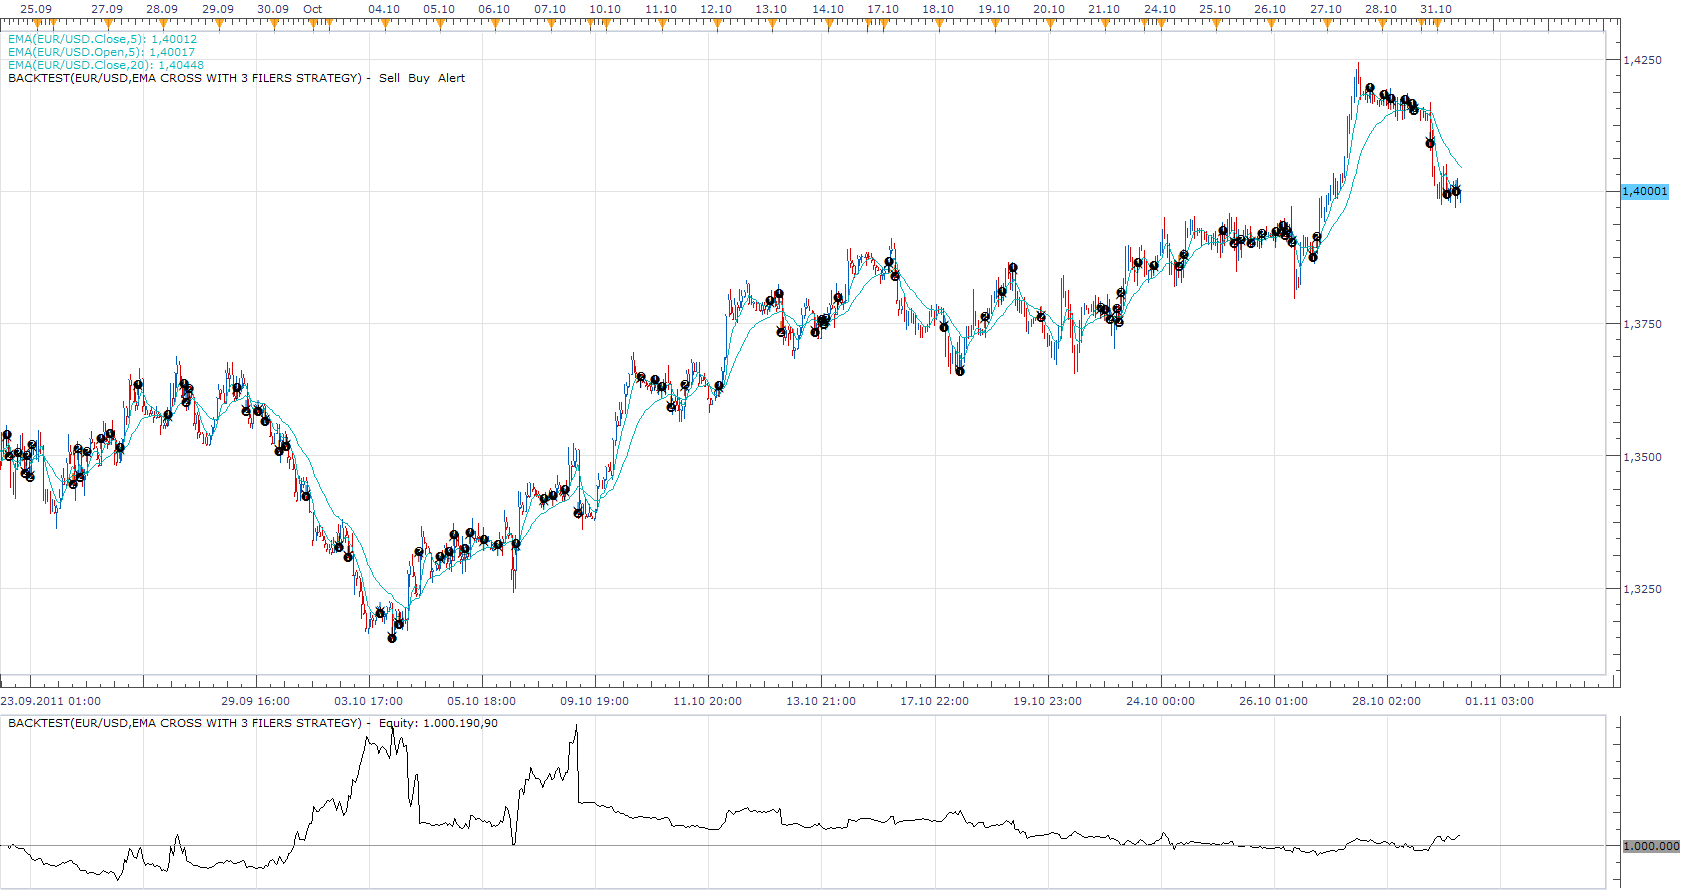The width and height of the screenshot is (1684, 890).
Task: Click the highlighted current price tag 1,40001
Action: [1645, 191]
